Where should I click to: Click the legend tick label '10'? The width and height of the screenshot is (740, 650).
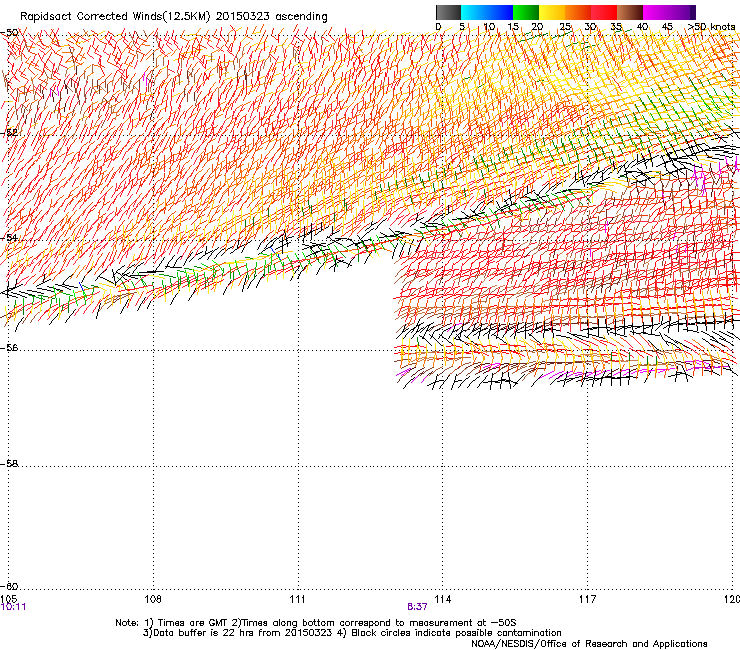(489, 27)
